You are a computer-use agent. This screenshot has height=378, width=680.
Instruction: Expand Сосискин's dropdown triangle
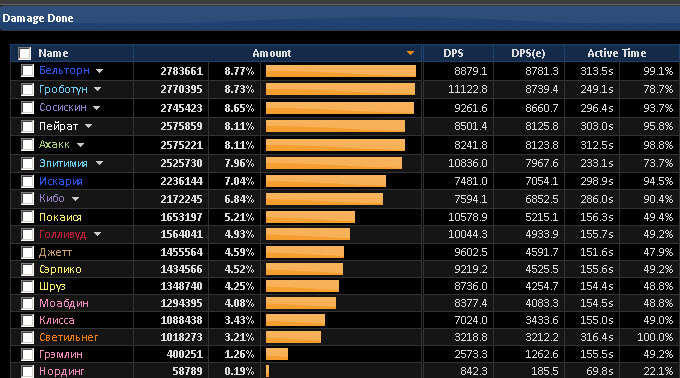click(96, 108)
